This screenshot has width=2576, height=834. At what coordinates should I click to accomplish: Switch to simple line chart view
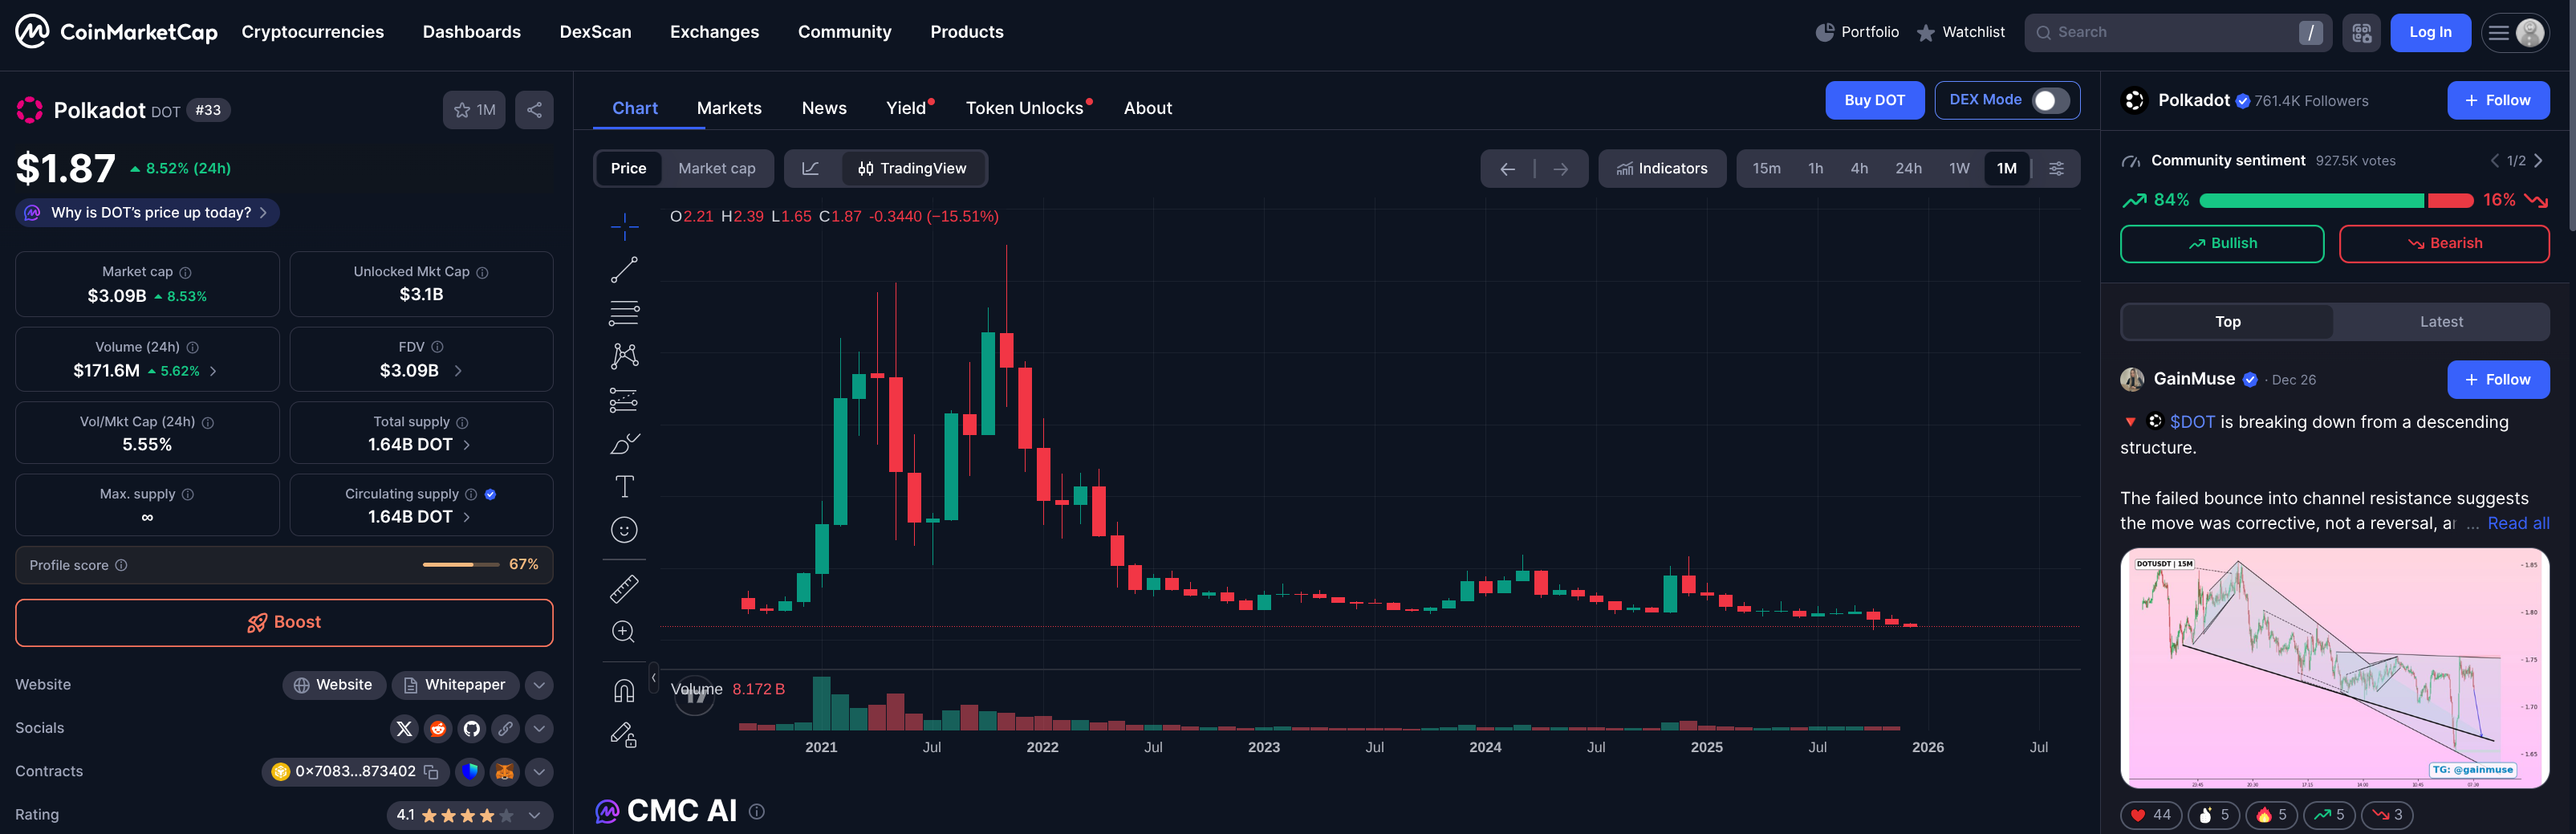click(x=810, y=168)
